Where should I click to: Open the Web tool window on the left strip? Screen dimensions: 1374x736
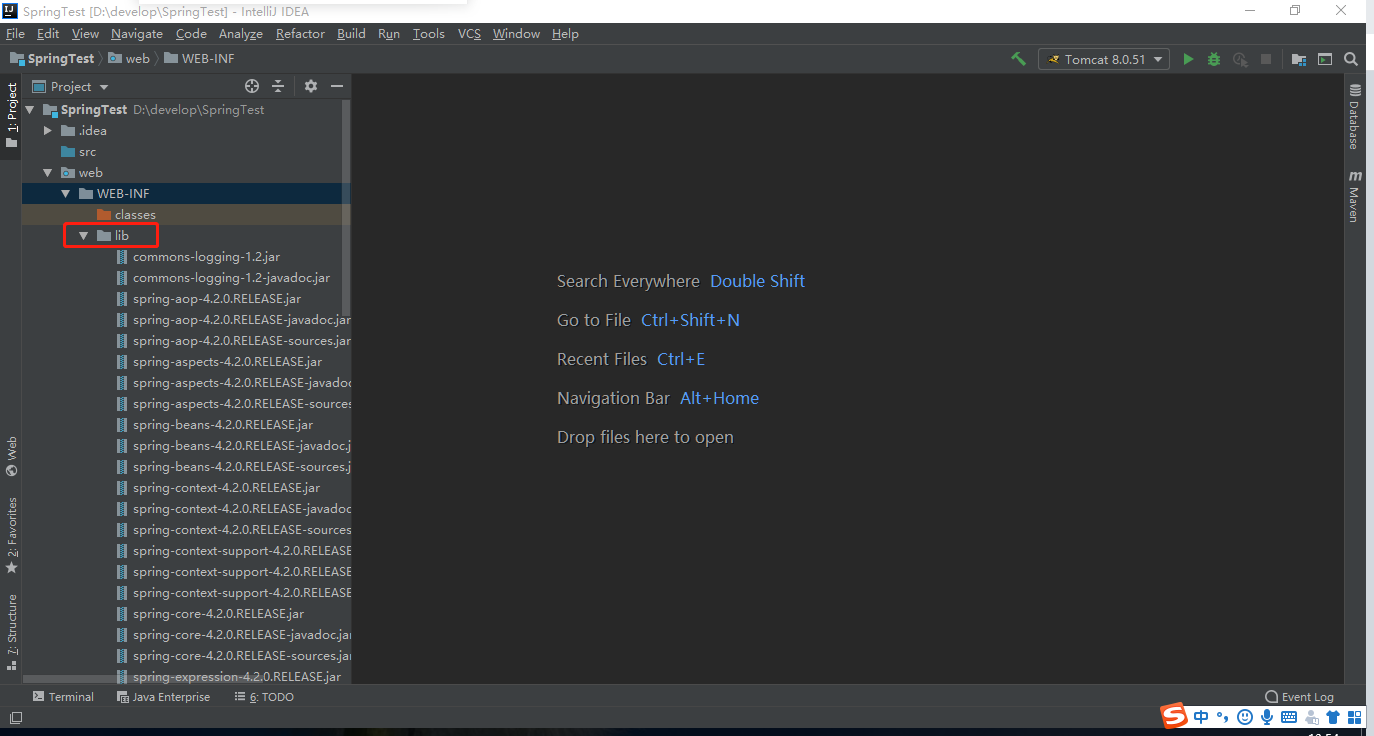[11, 455]
